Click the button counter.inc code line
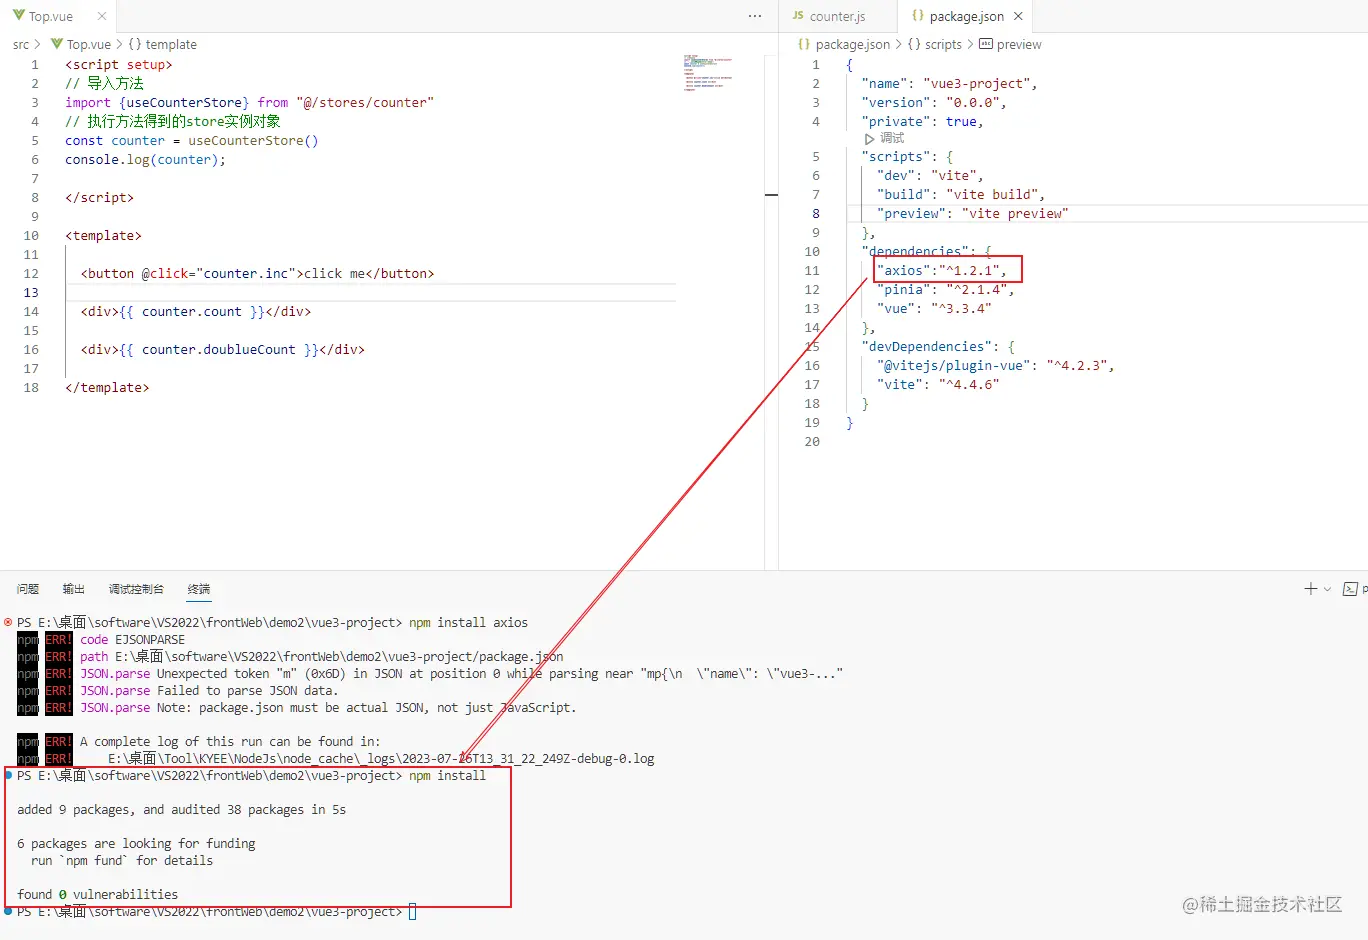 [258, 274]
